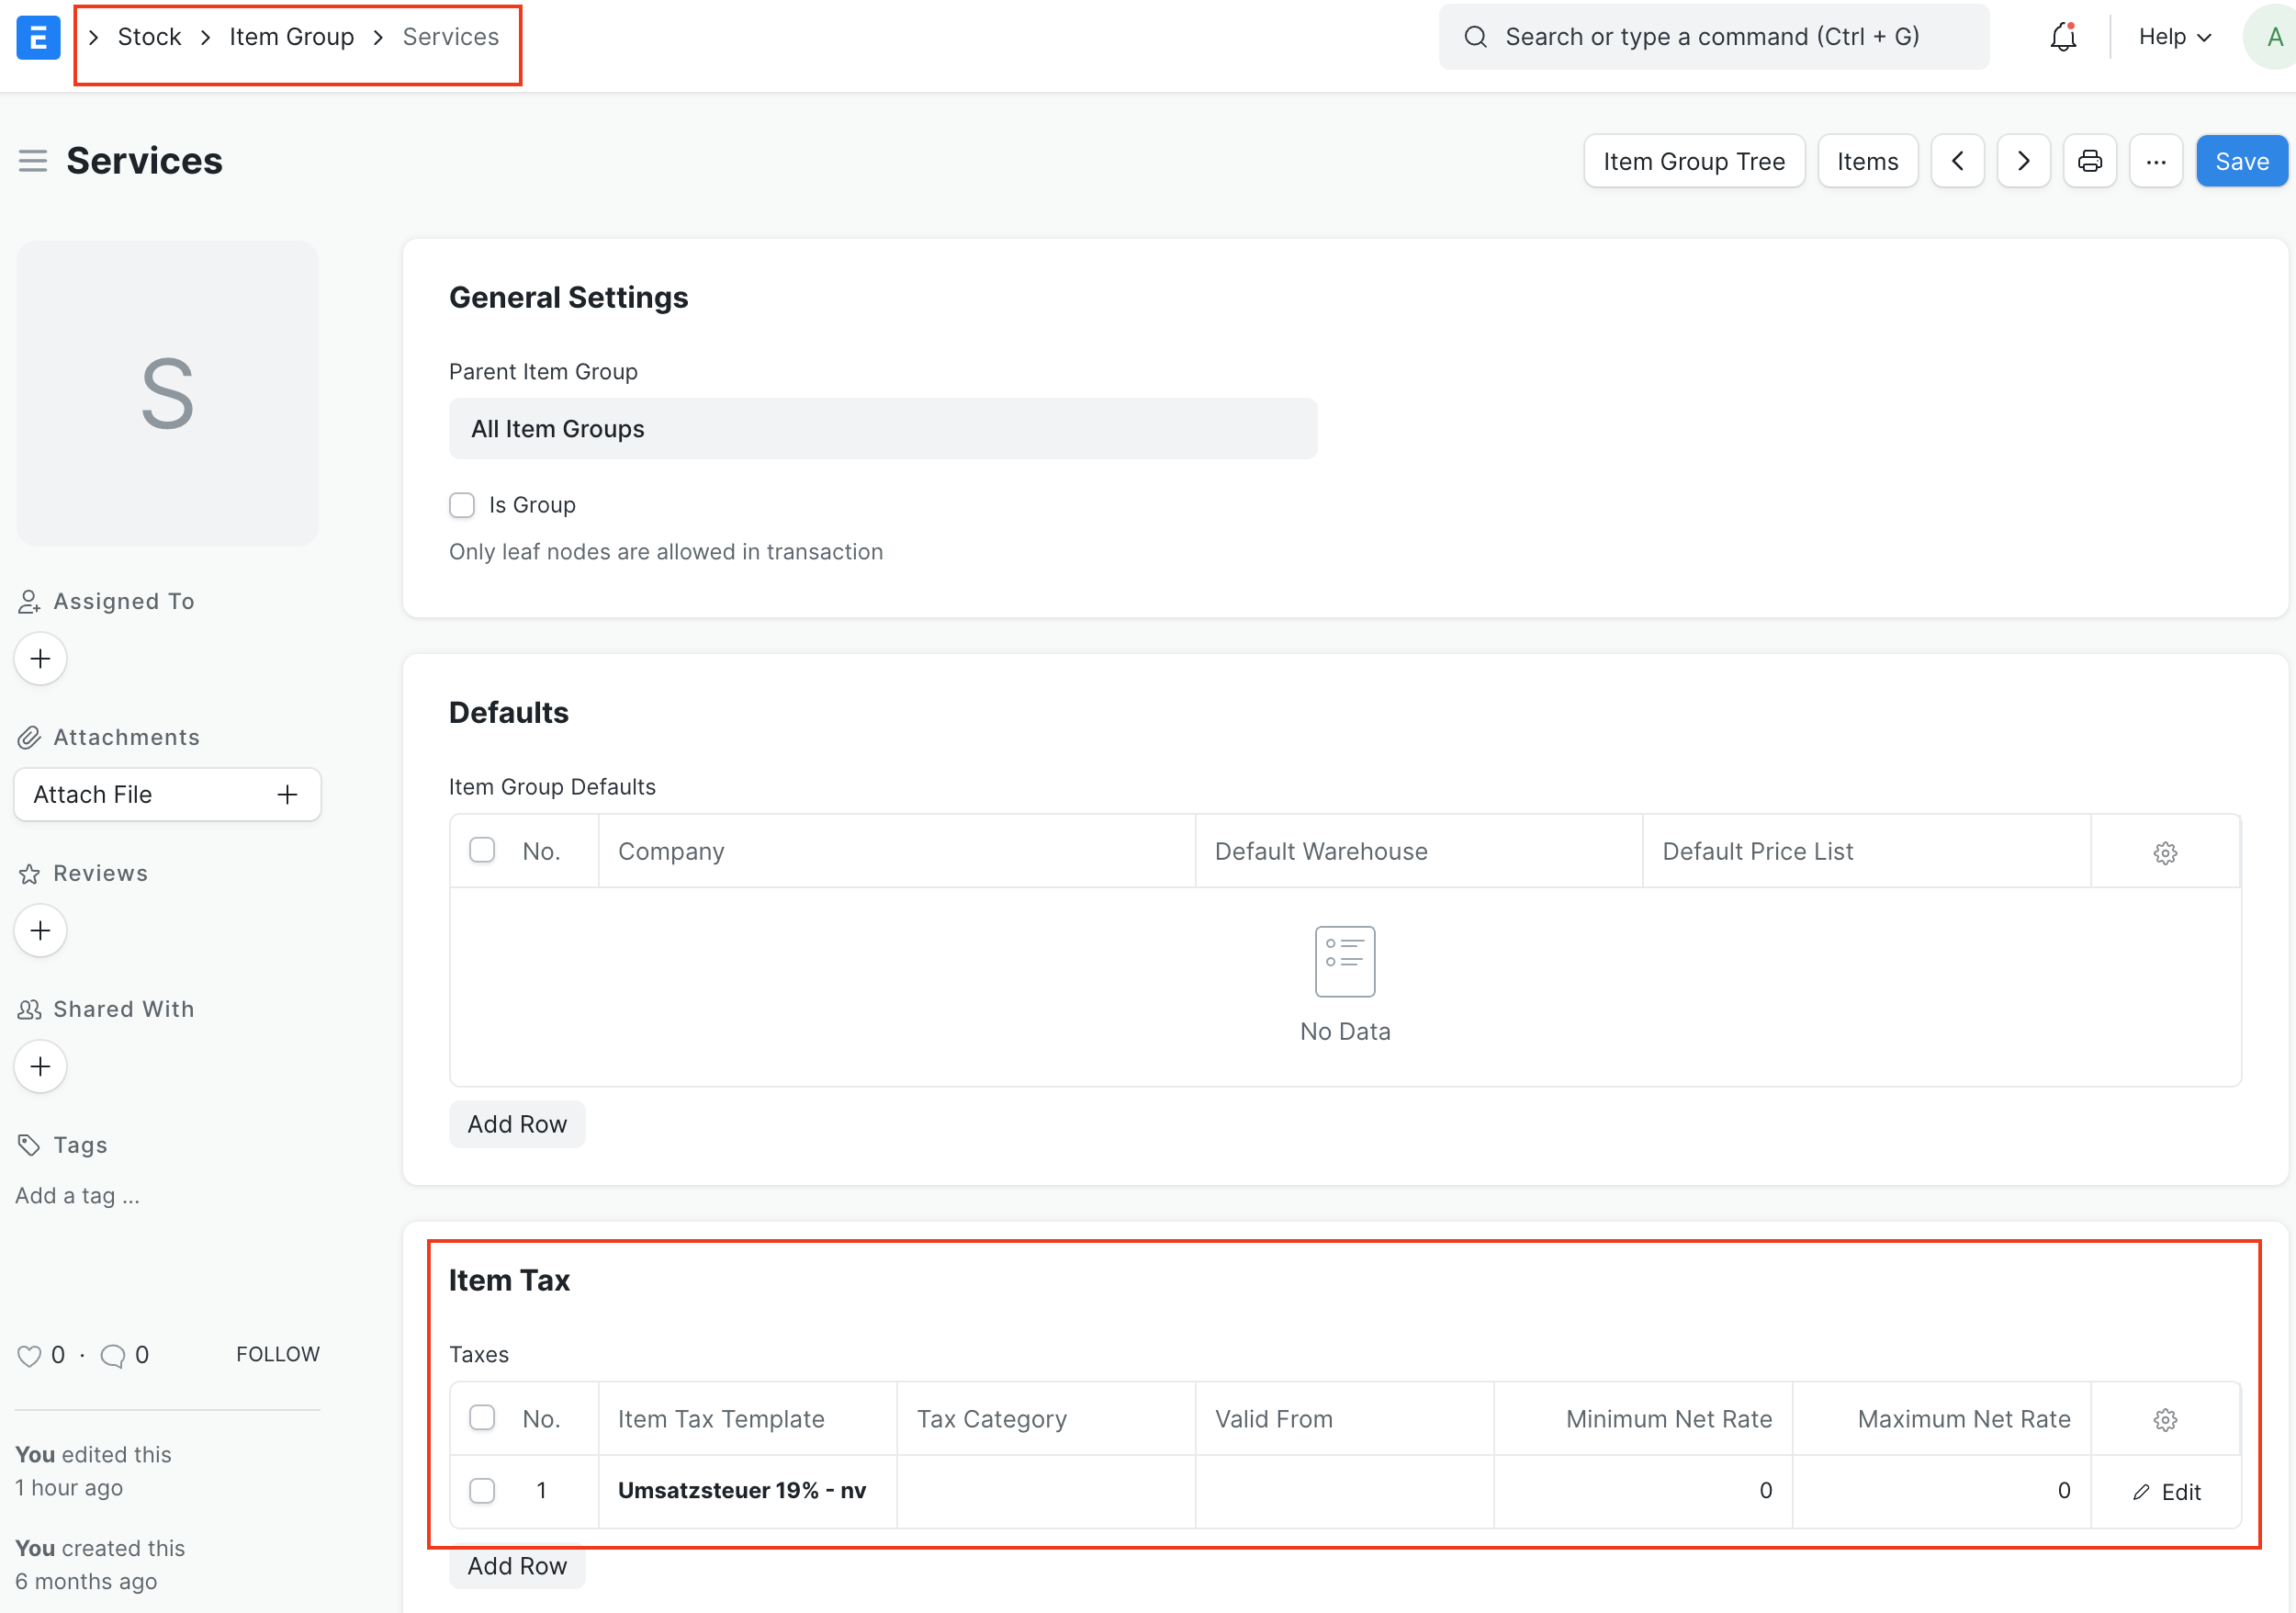This screenshot has width=2296, height=1613.
Task: Follow this document
Action: coord(277,1354)
